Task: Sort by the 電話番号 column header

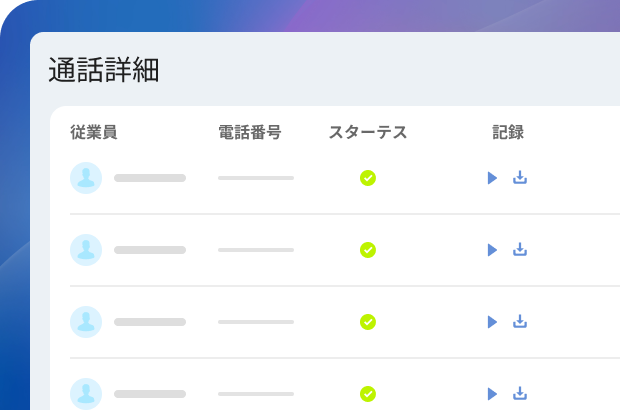Action: coord(249,132)
